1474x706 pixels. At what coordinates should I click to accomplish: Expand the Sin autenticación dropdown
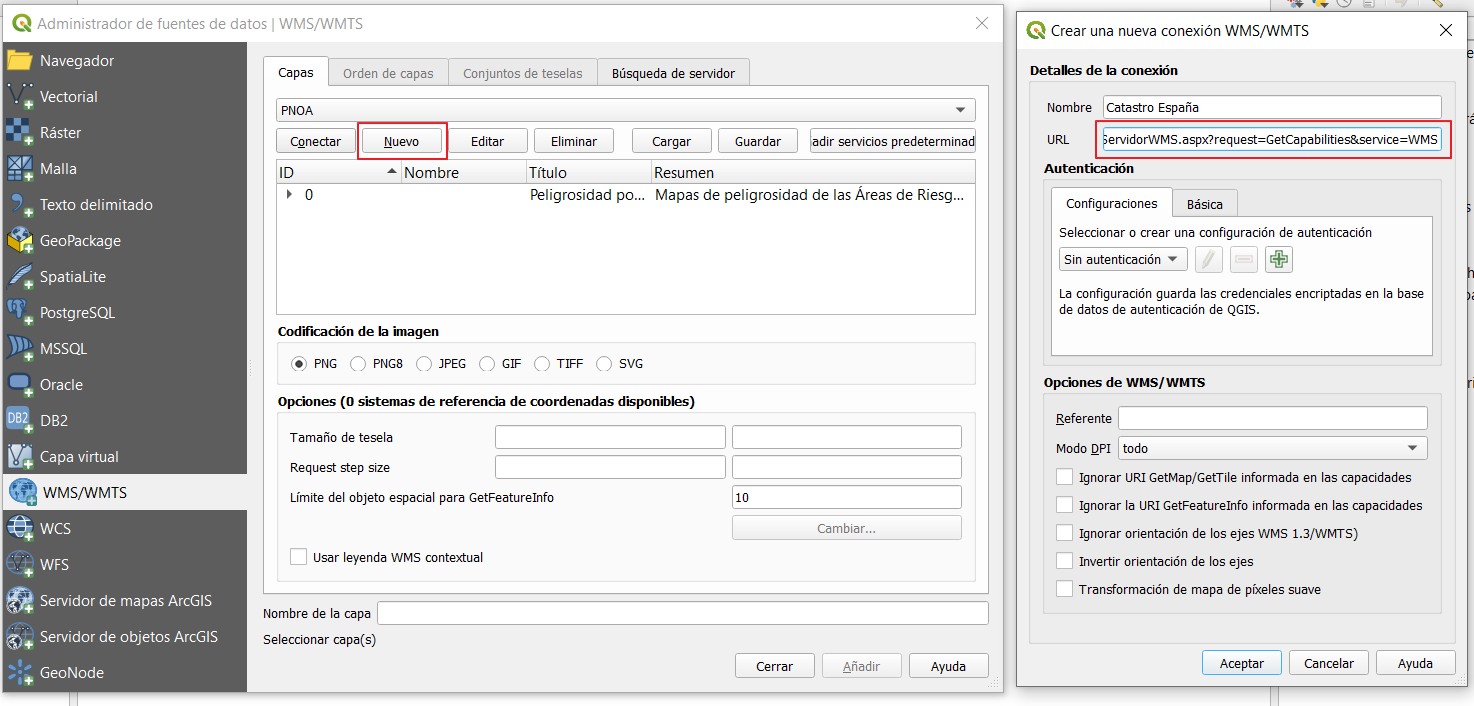pos(1123,260)
